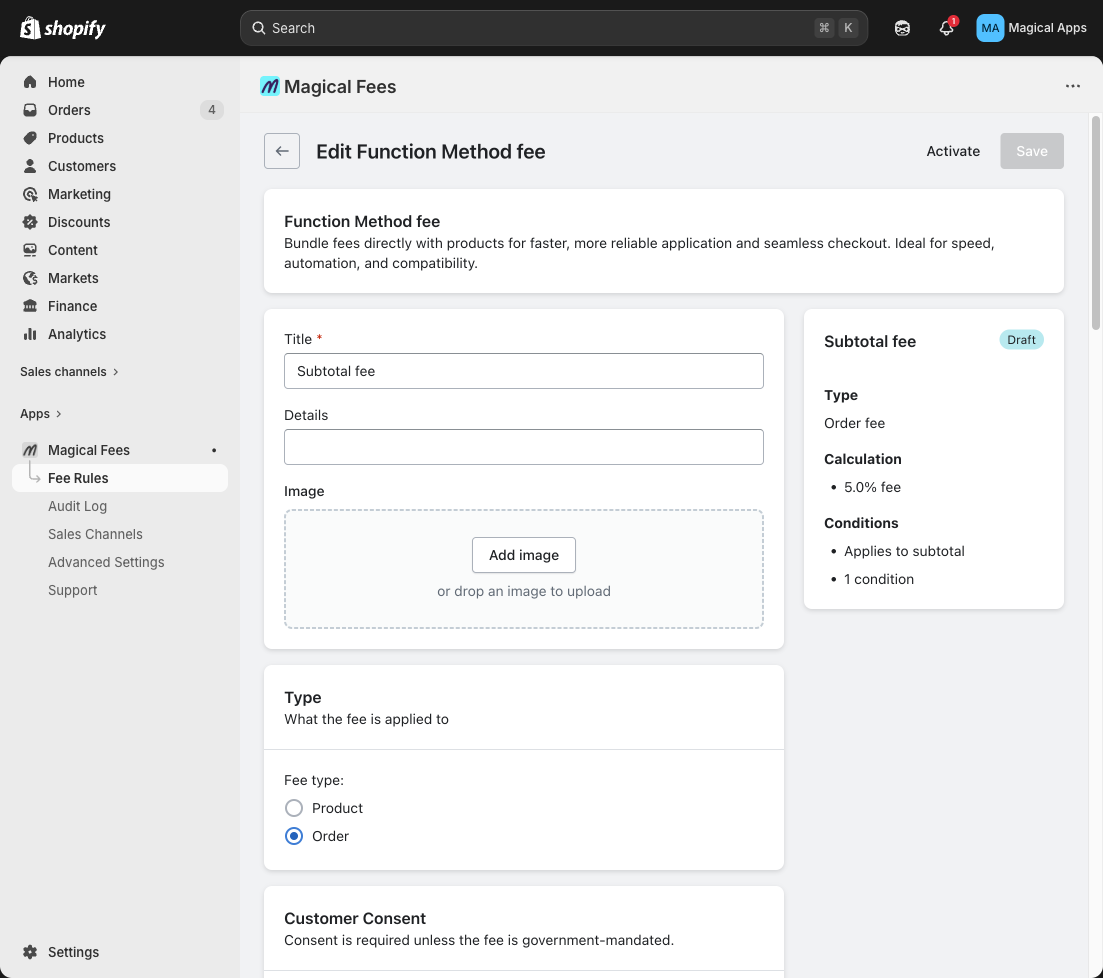This screenshot has width=1103, height=978.
Task: Click the Add image button
Action: [x=524, y=555]
